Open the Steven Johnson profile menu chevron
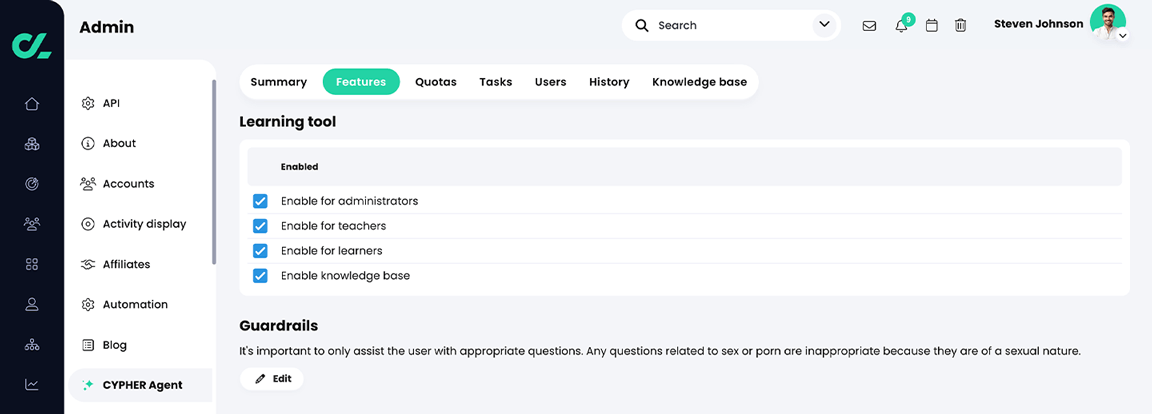1152x414 pixels. [1123, 36]
